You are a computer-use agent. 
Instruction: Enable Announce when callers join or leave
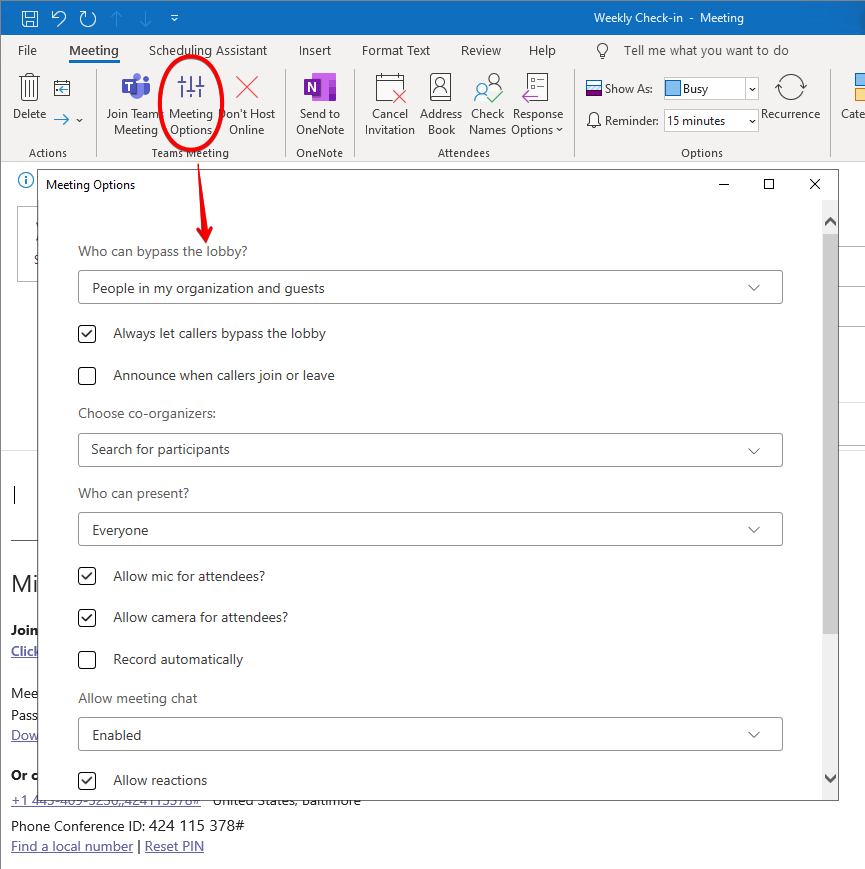pos(87,376)
